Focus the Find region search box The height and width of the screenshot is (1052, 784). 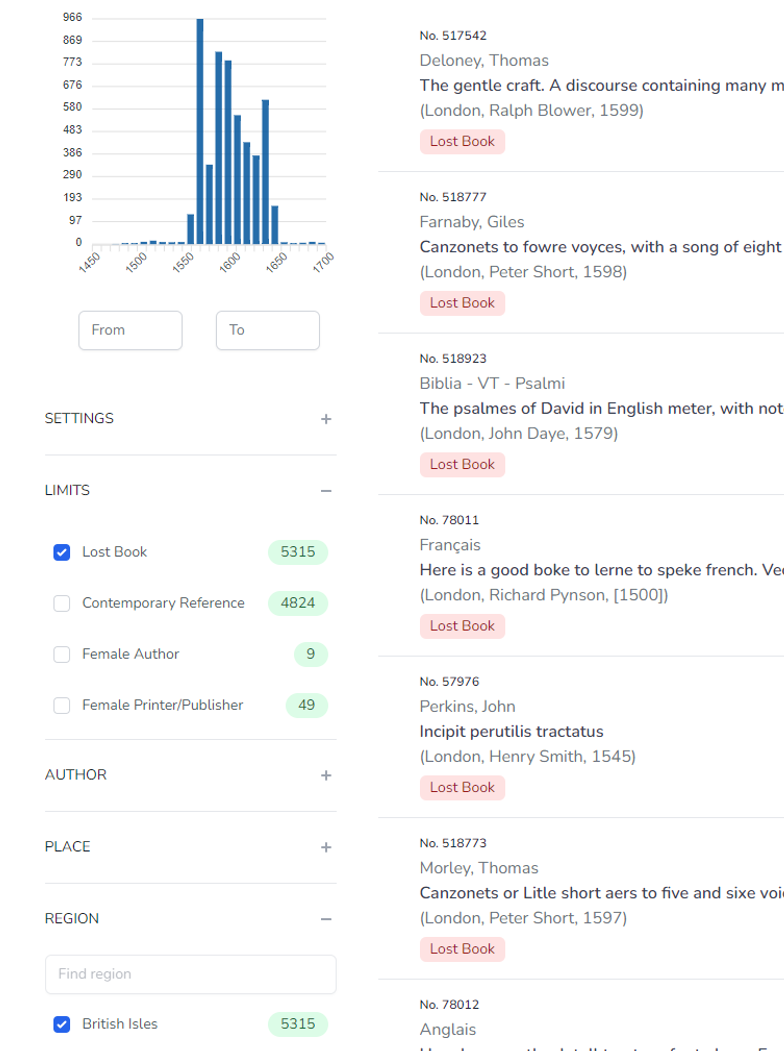click(190, 974)
